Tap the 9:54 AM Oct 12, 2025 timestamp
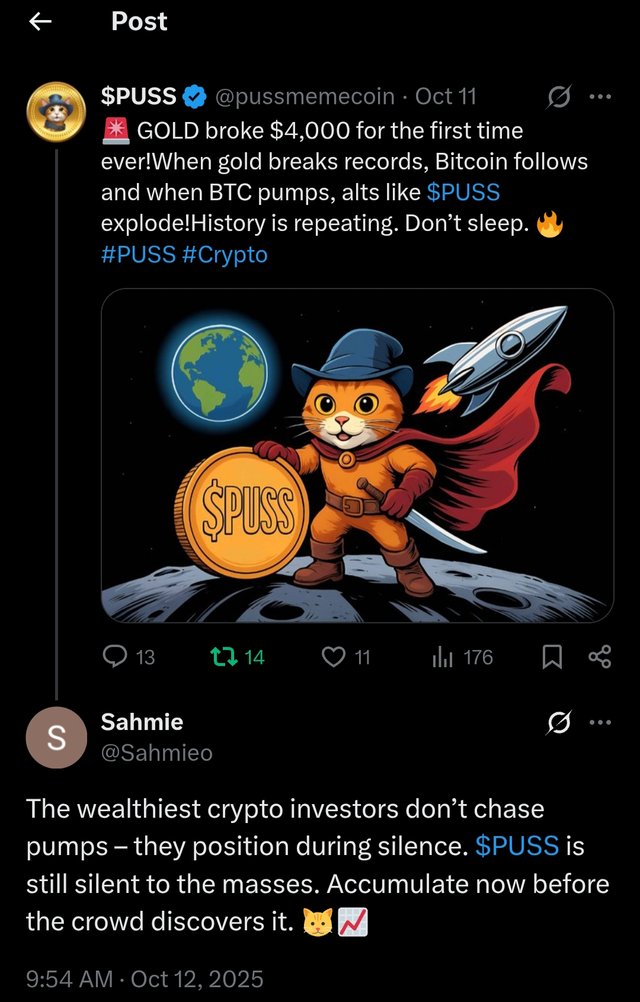This screenshot has width=640, height=1002. coord(145,975)
